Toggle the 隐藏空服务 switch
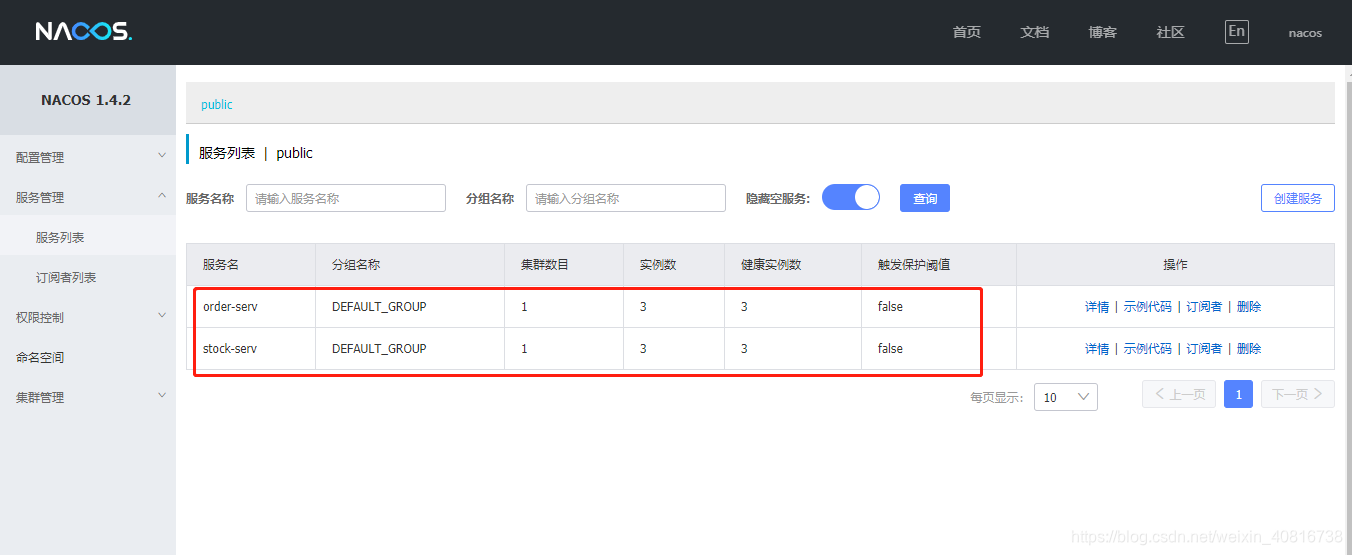The height and width of the screenshot is (555, 1352). [851, 198]
